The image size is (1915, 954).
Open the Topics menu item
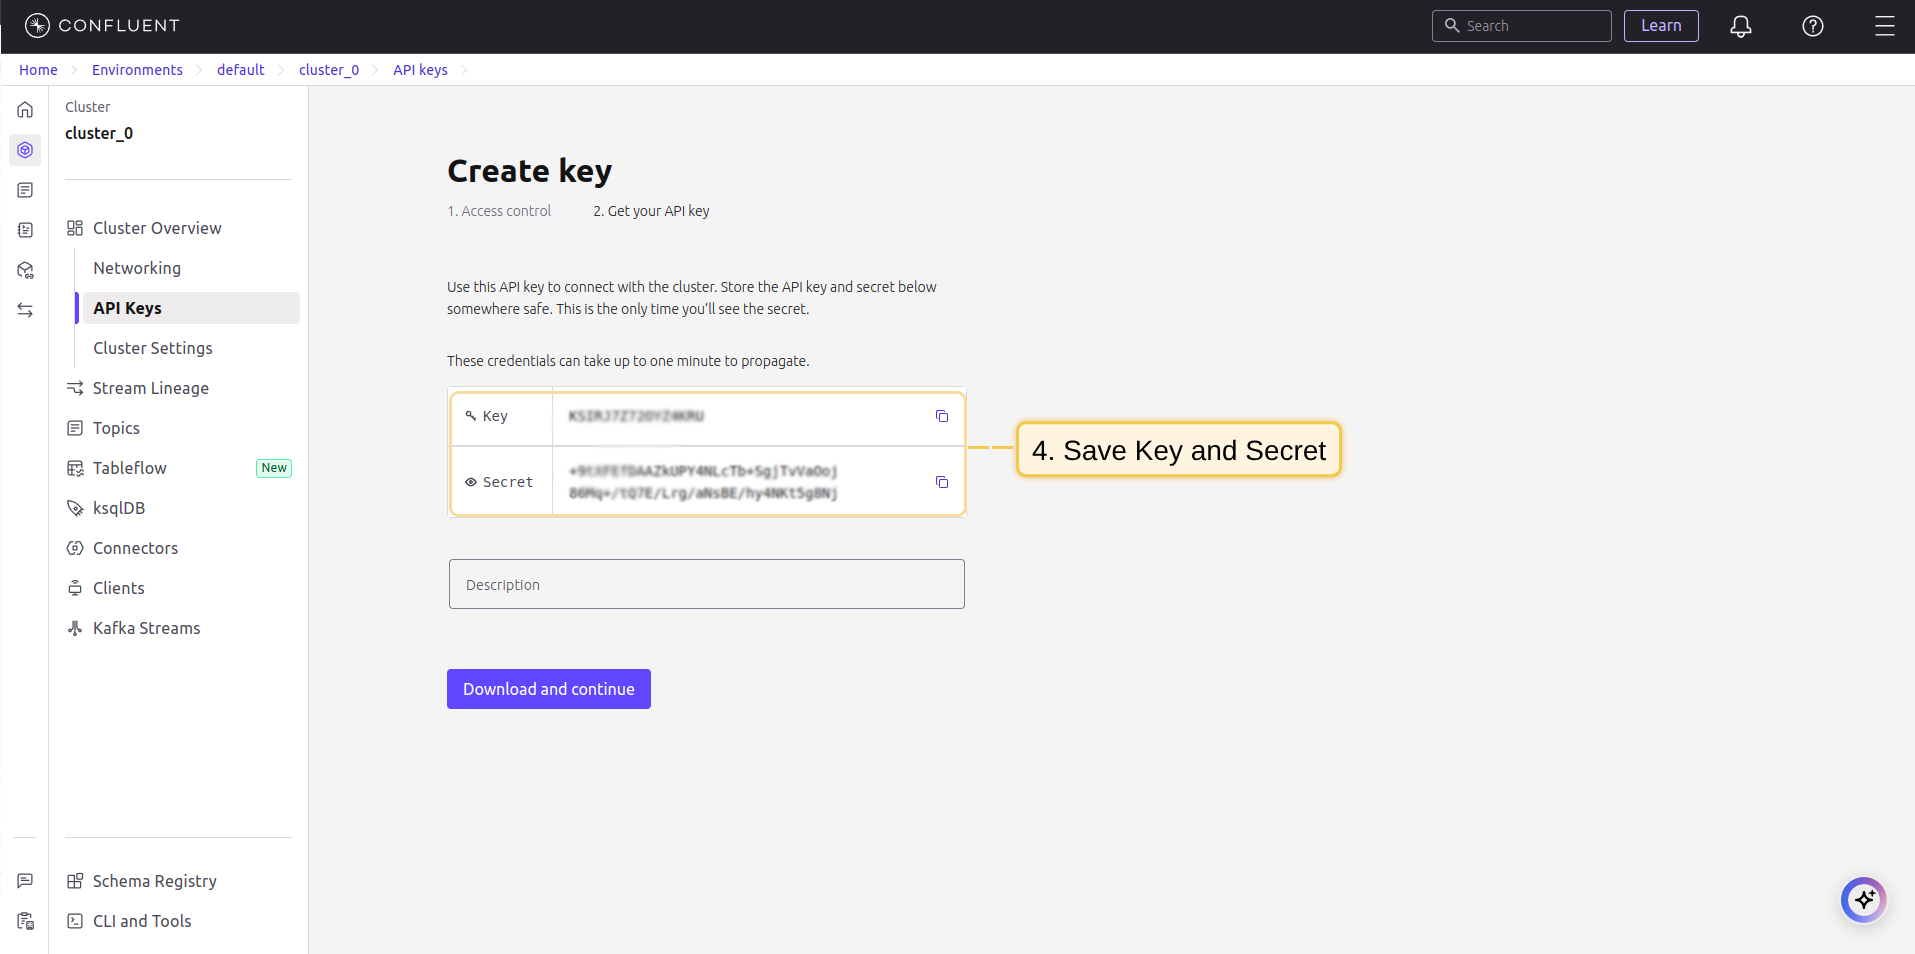116,428
